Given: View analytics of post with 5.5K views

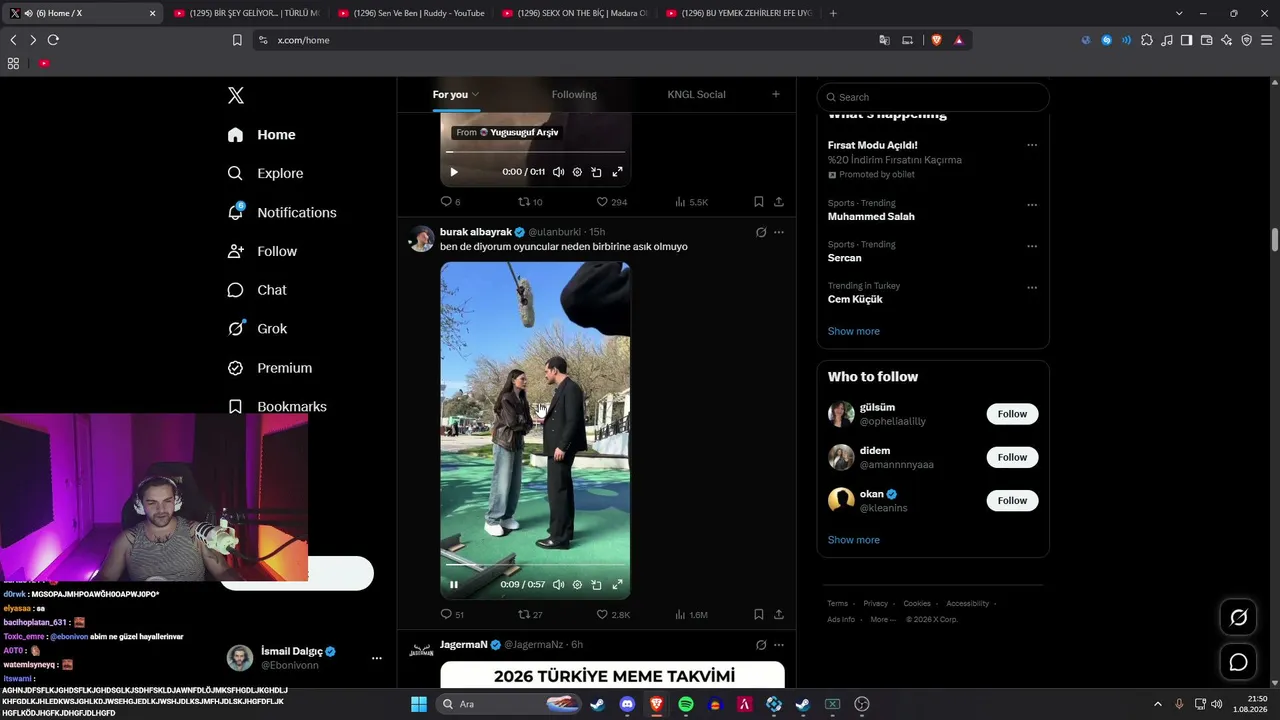Looking at the screenshot, I should point(692,202).
